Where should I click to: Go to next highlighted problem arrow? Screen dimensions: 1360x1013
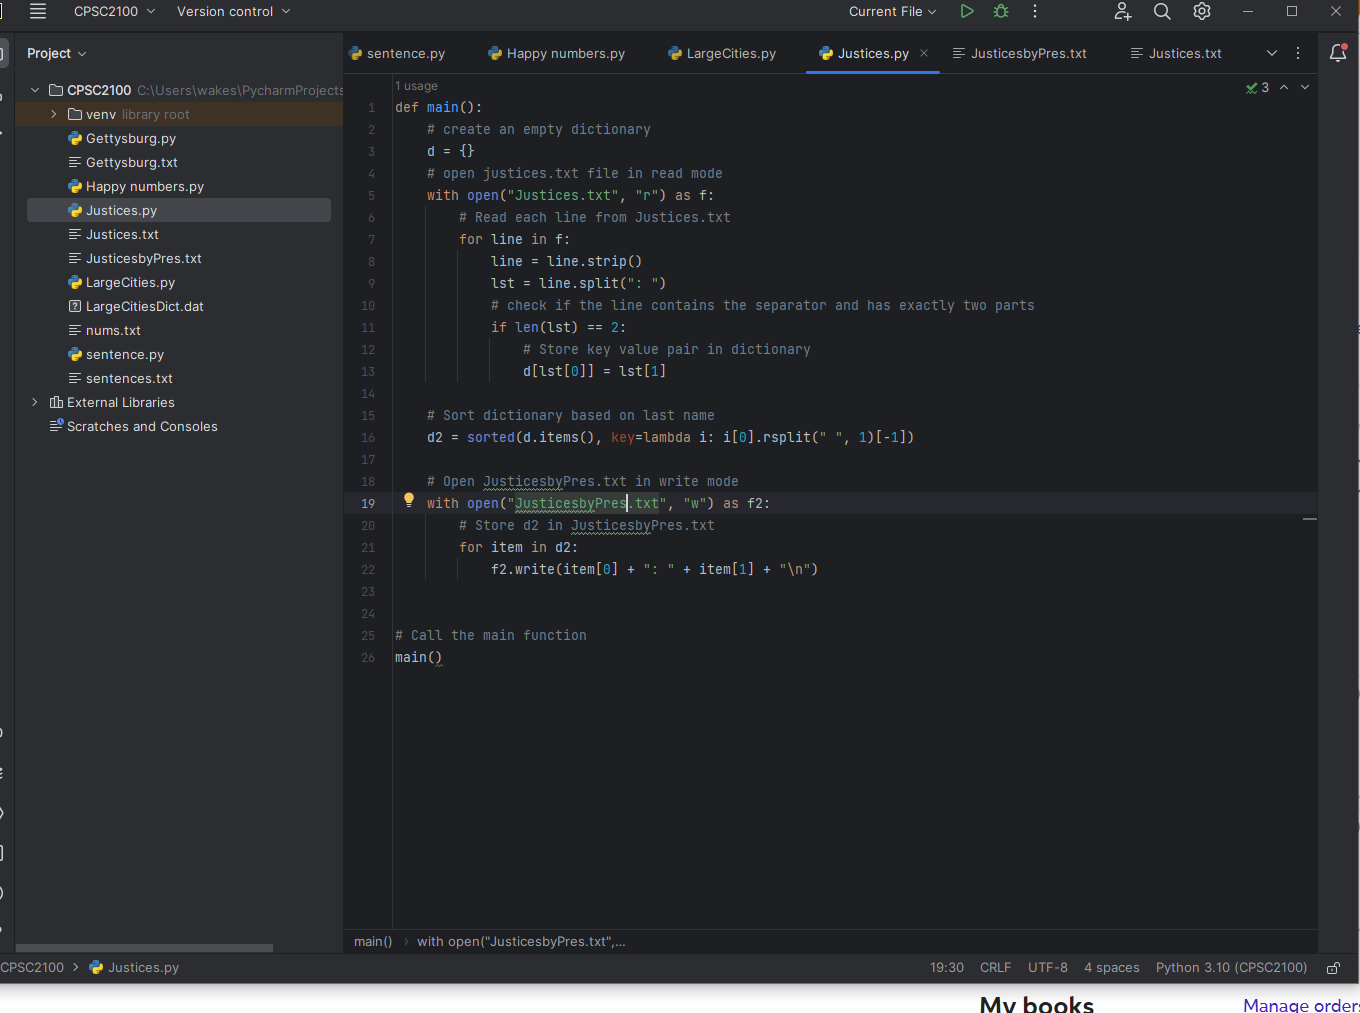[x=1305, y=87]
